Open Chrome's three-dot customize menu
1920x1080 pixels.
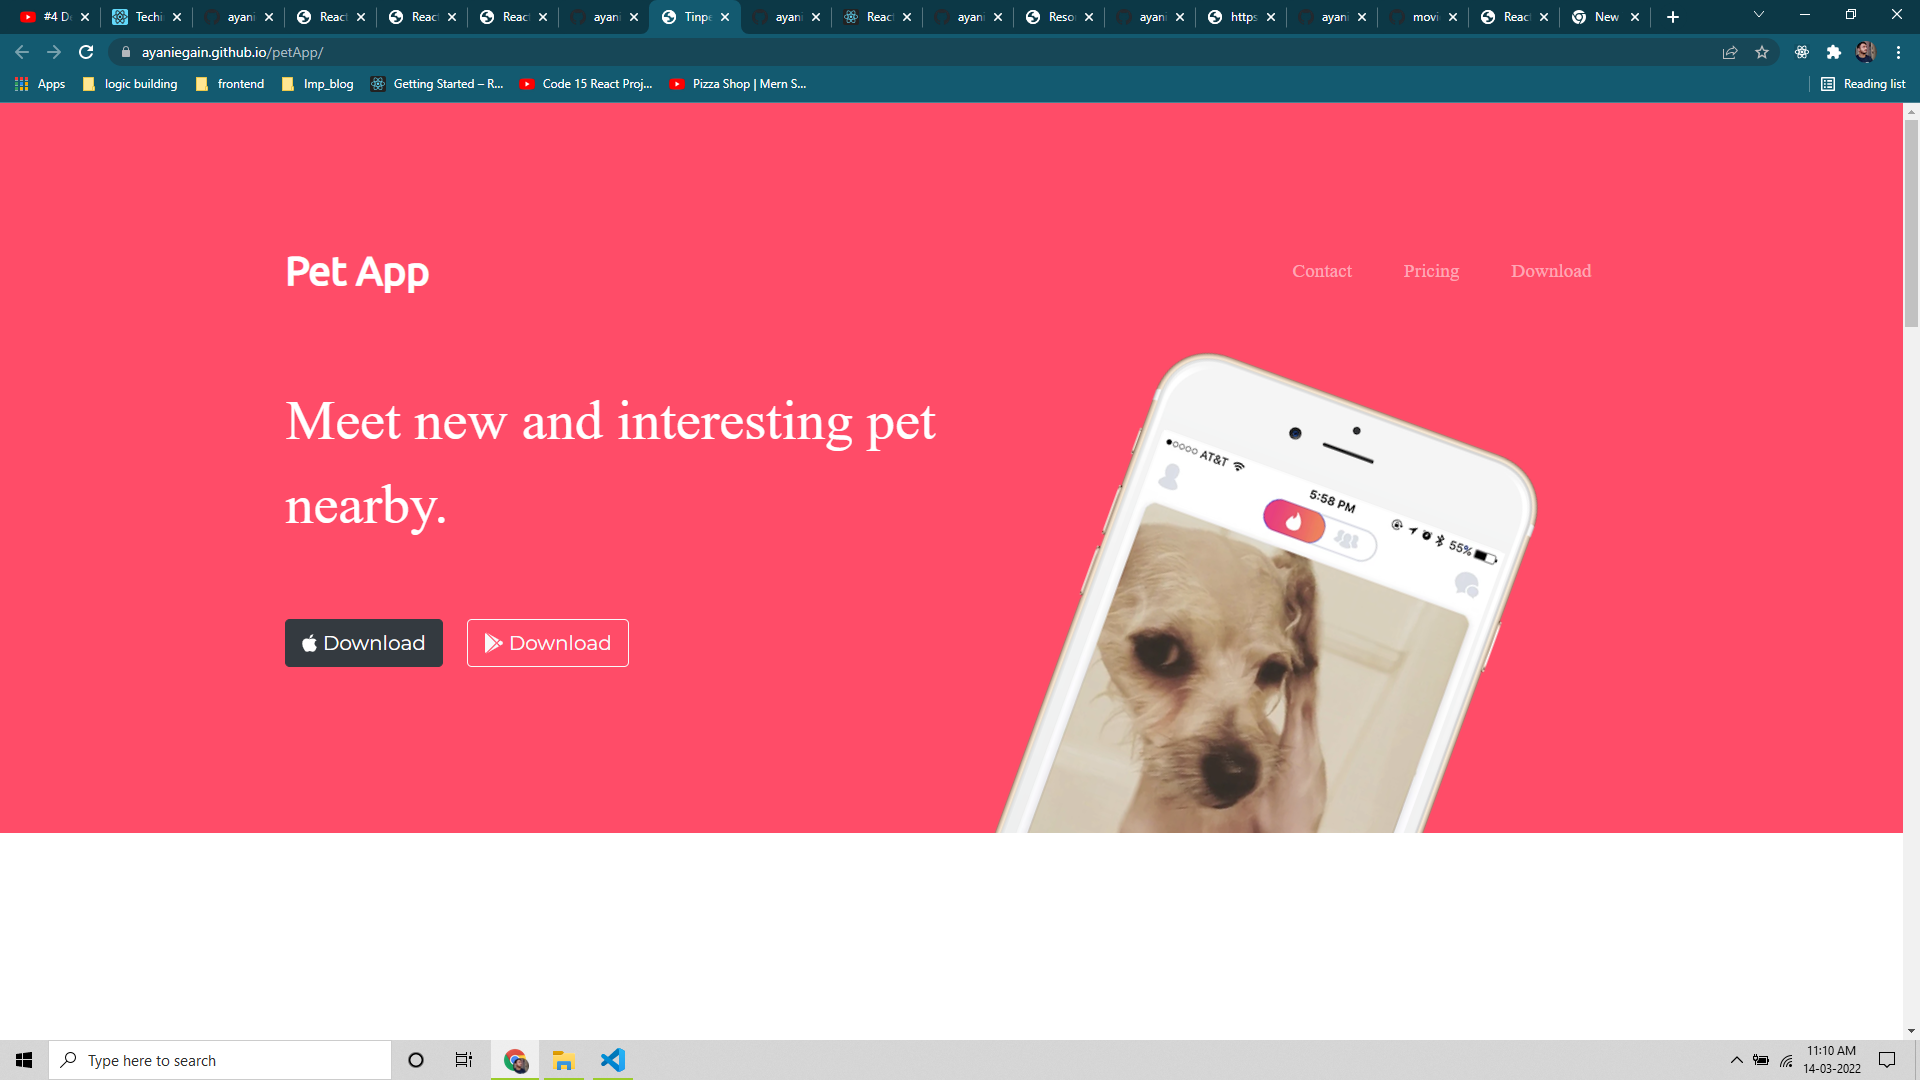tap(1900, 52)
